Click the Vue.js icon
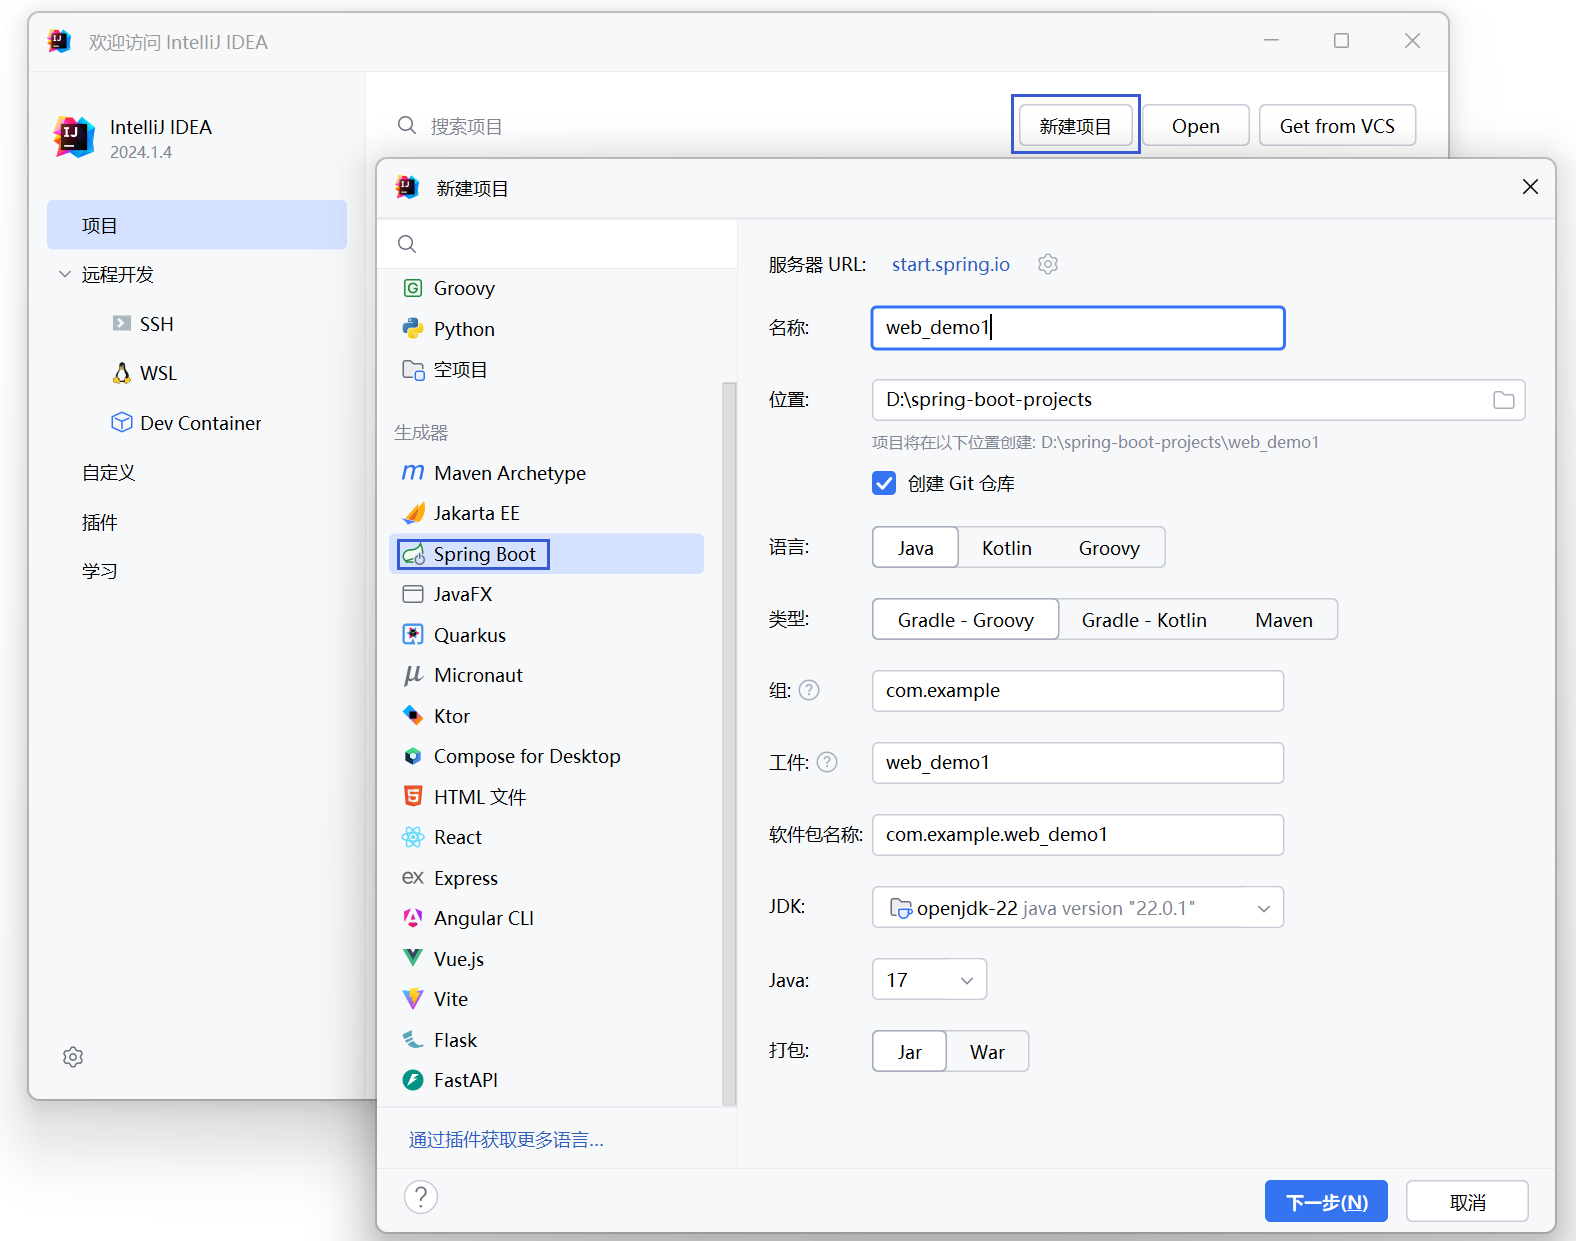 tap(413, 958)
